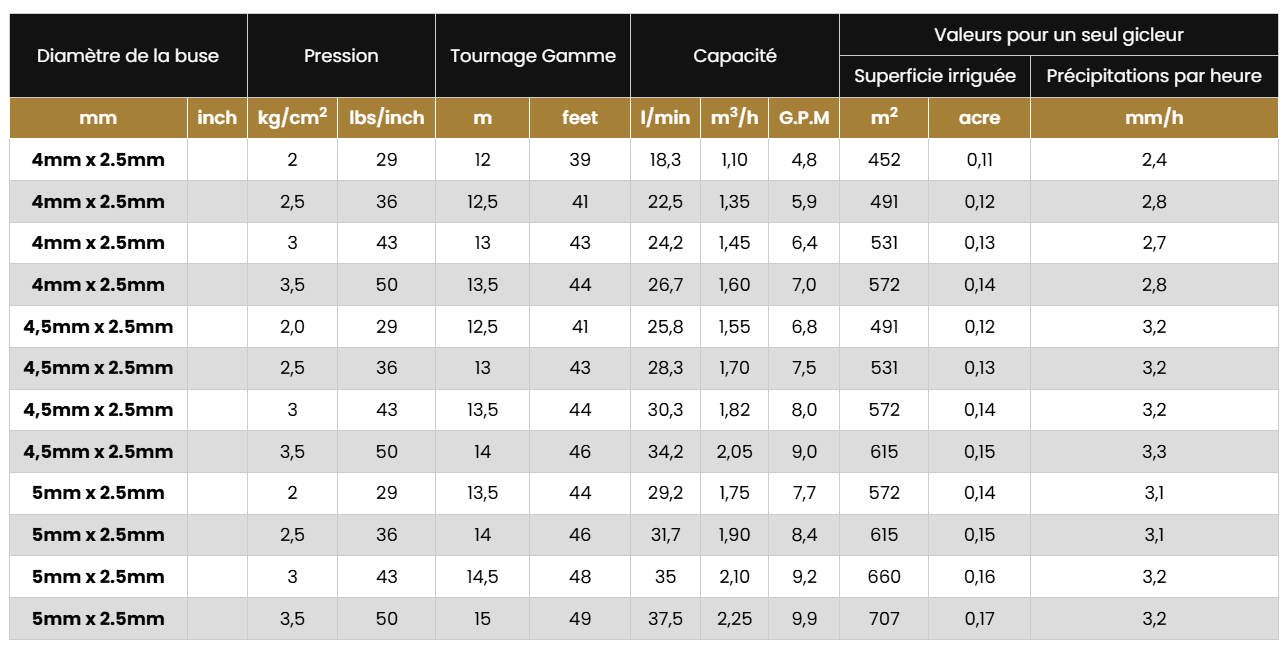Select the "kg/cm²" unit column header

292,118
